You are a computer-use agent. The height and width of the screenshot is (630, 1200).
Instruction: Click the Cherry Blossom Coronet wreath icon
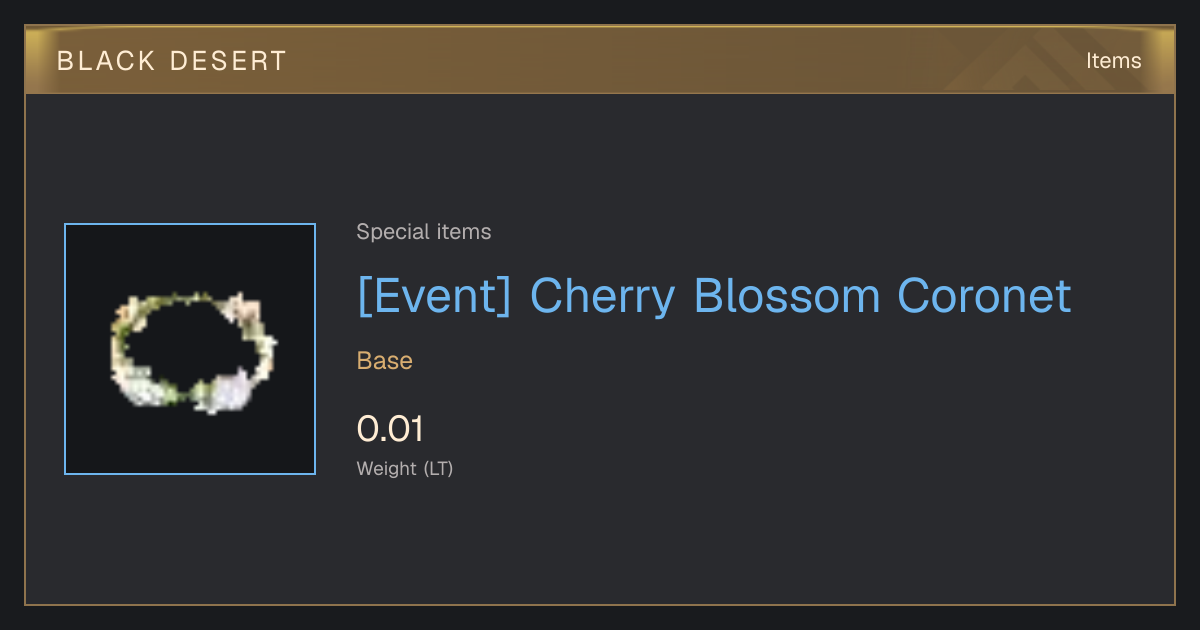click(192, 351)
